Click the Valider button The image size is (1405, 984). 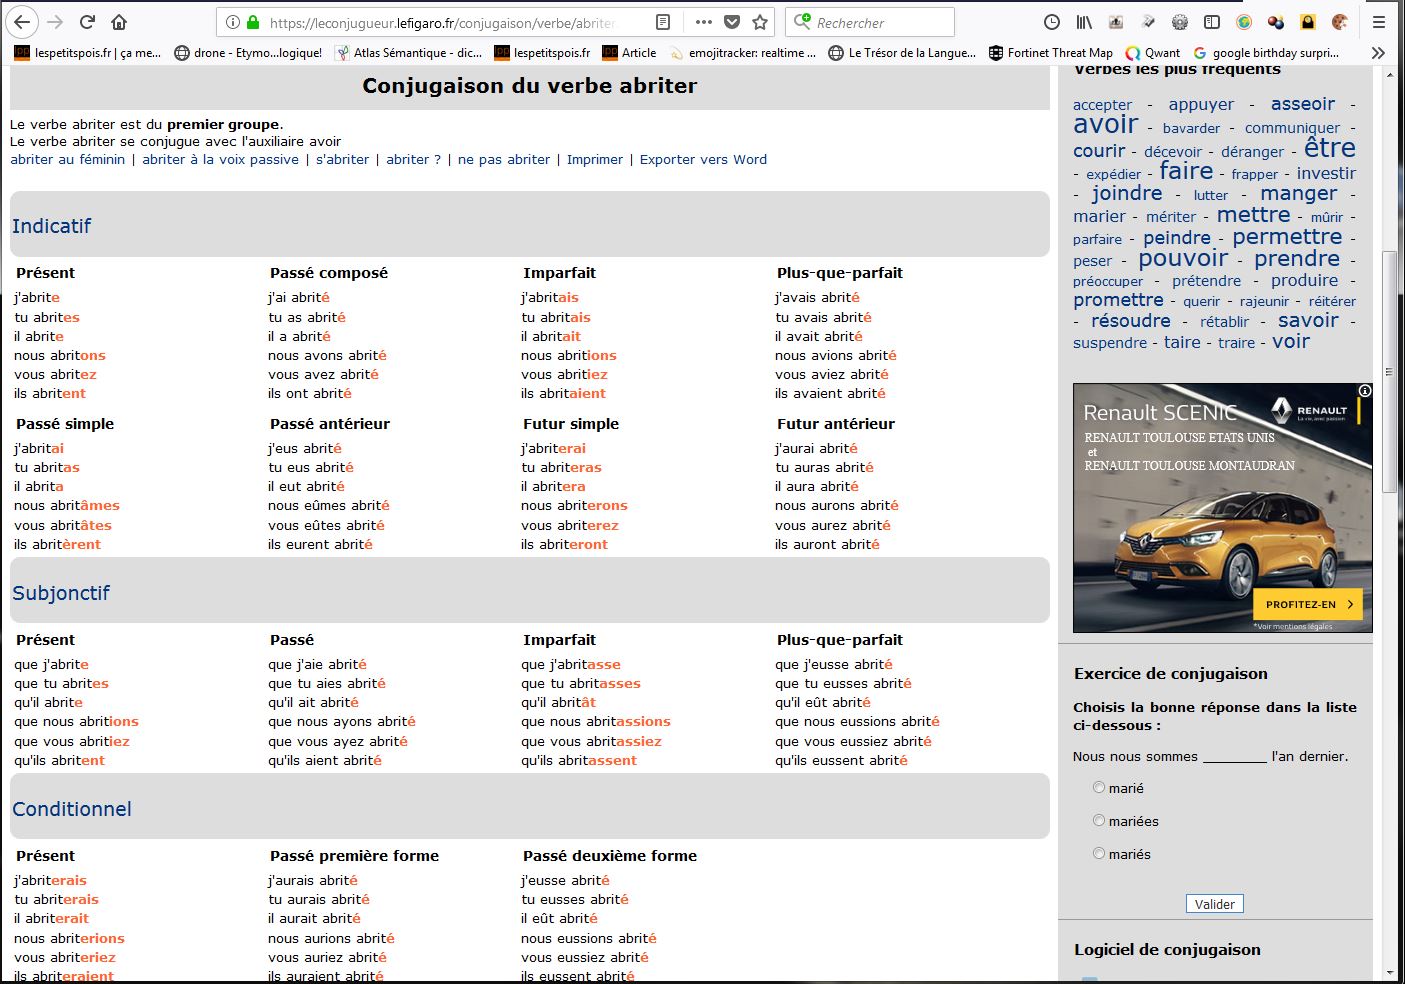(1214, 904)
